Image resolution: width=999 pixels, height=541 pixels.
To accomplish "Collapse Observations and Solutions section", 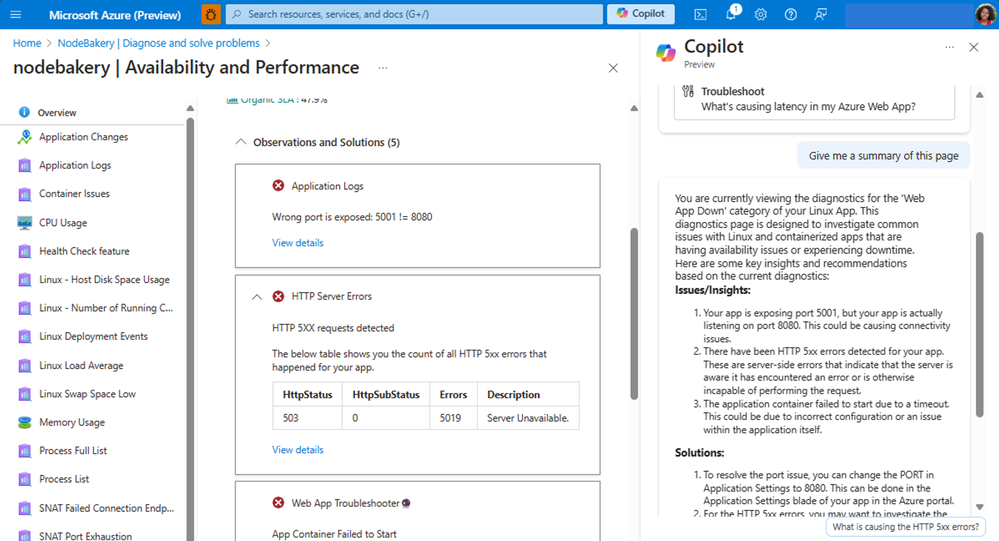I will tap(241, 142).
